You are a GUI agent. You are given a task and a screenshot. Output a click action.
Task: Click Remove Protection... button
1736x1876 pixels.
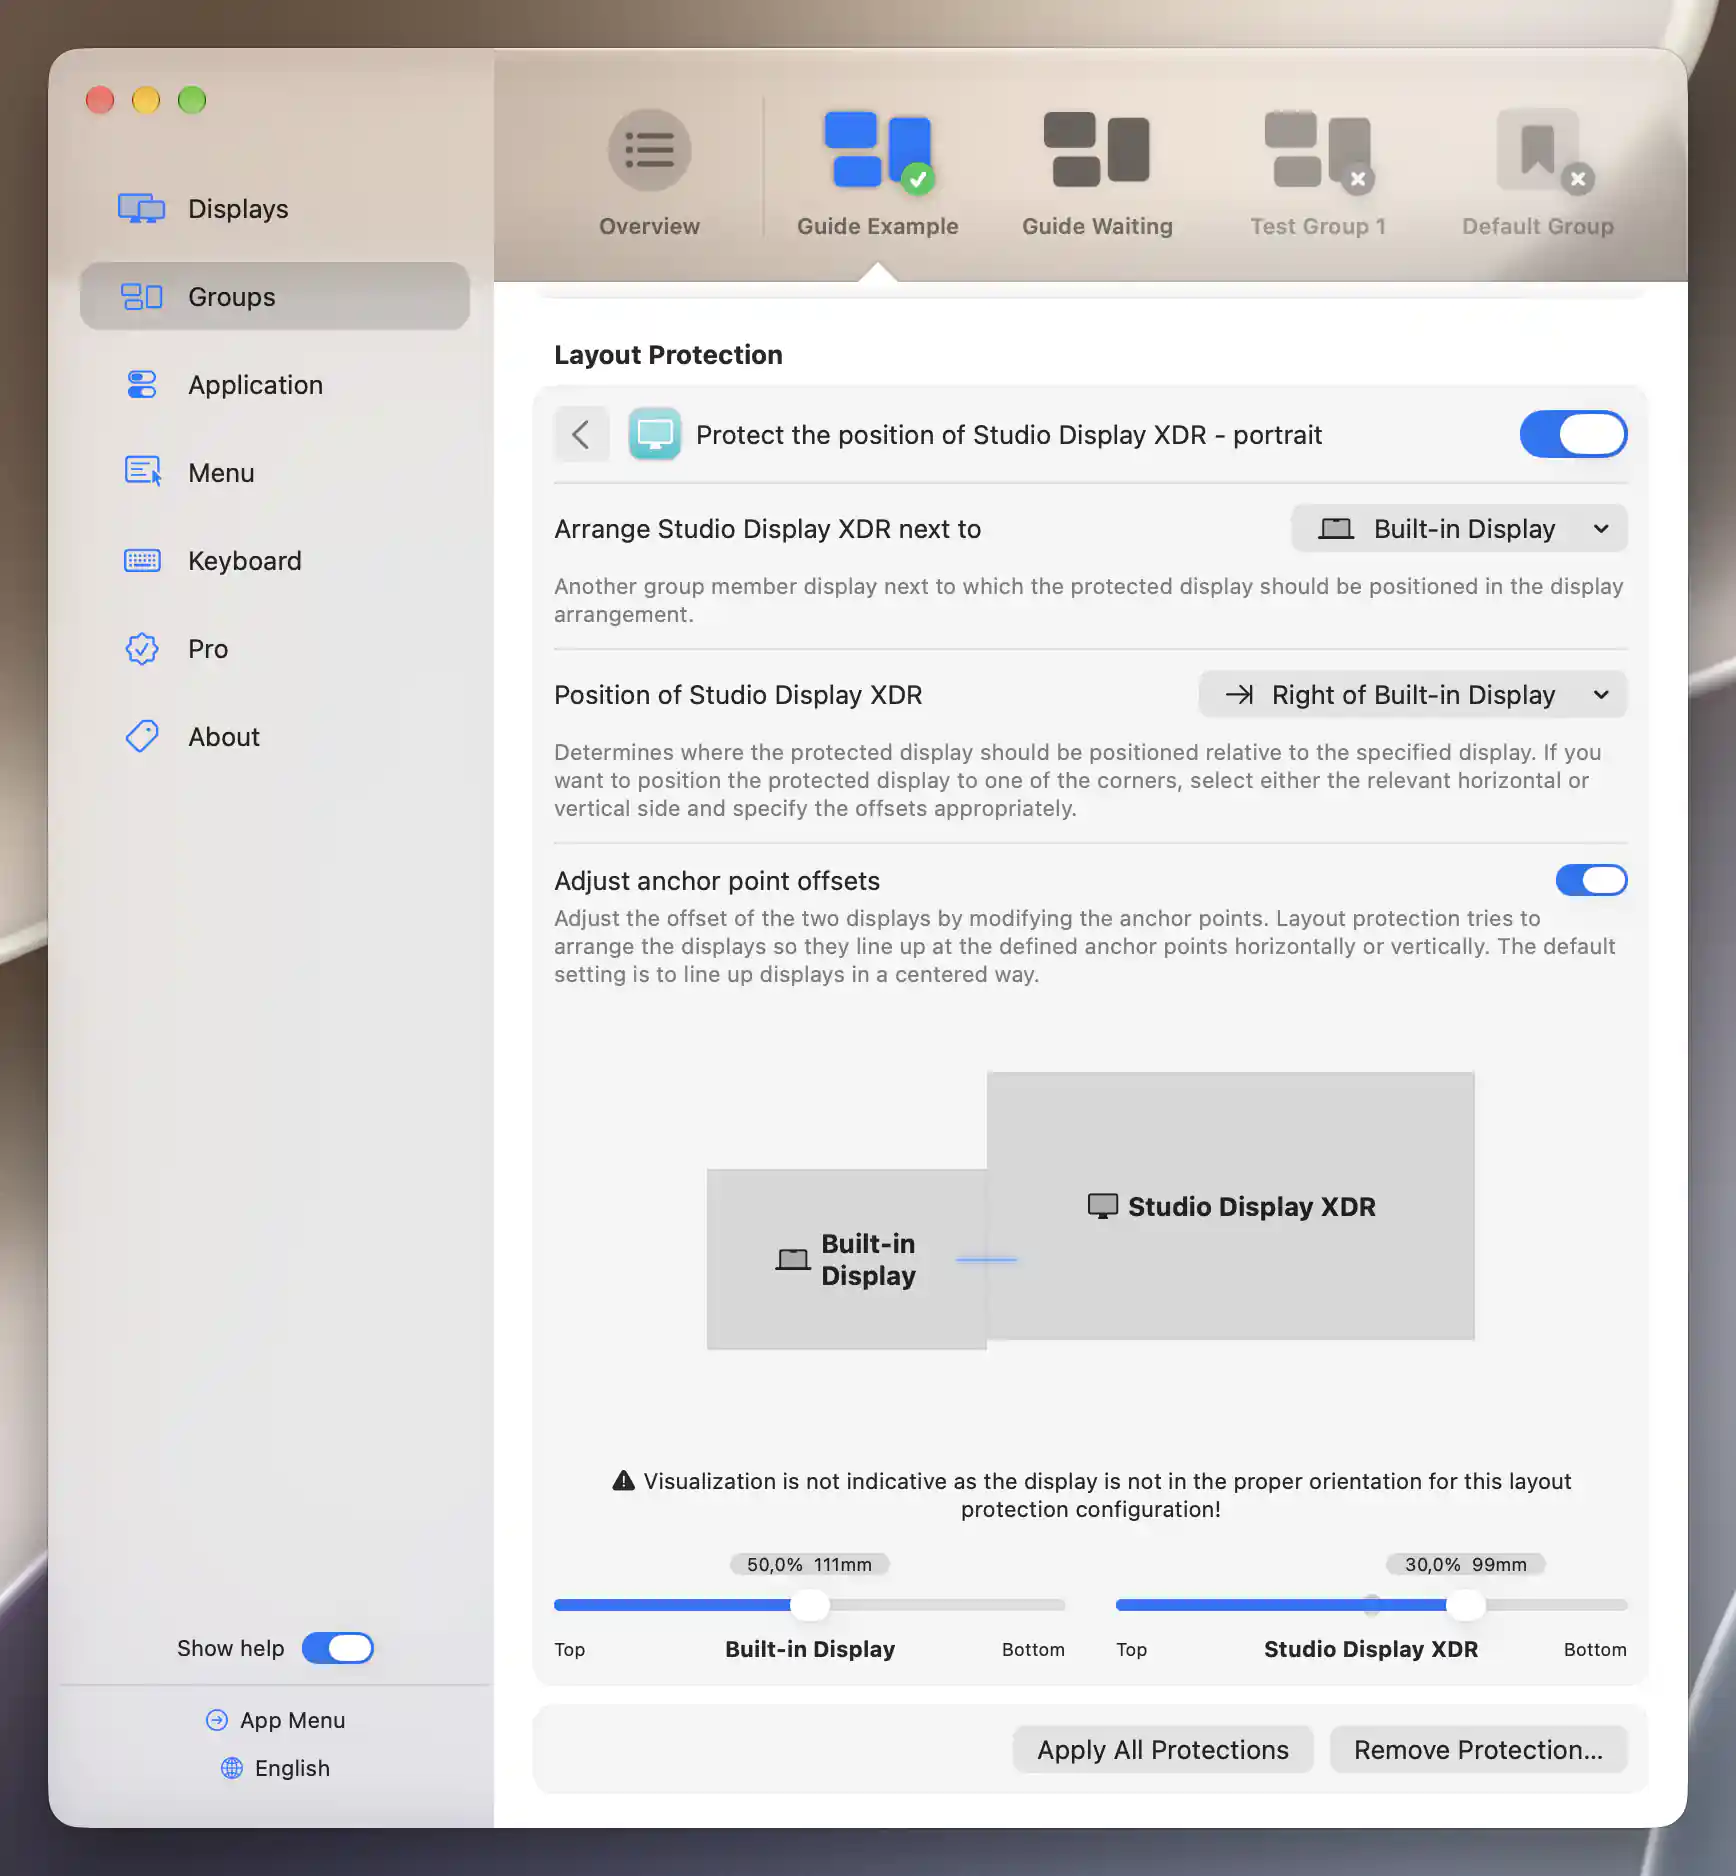pyautogui.click(x=1479, y=1750)
